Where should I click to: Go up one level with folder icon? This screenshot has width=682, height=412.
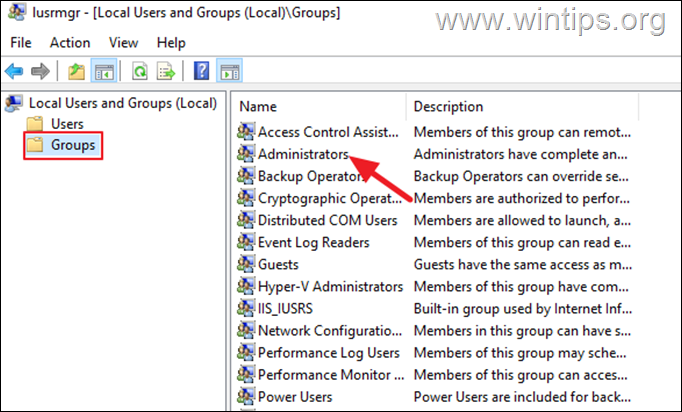(77, 71)
